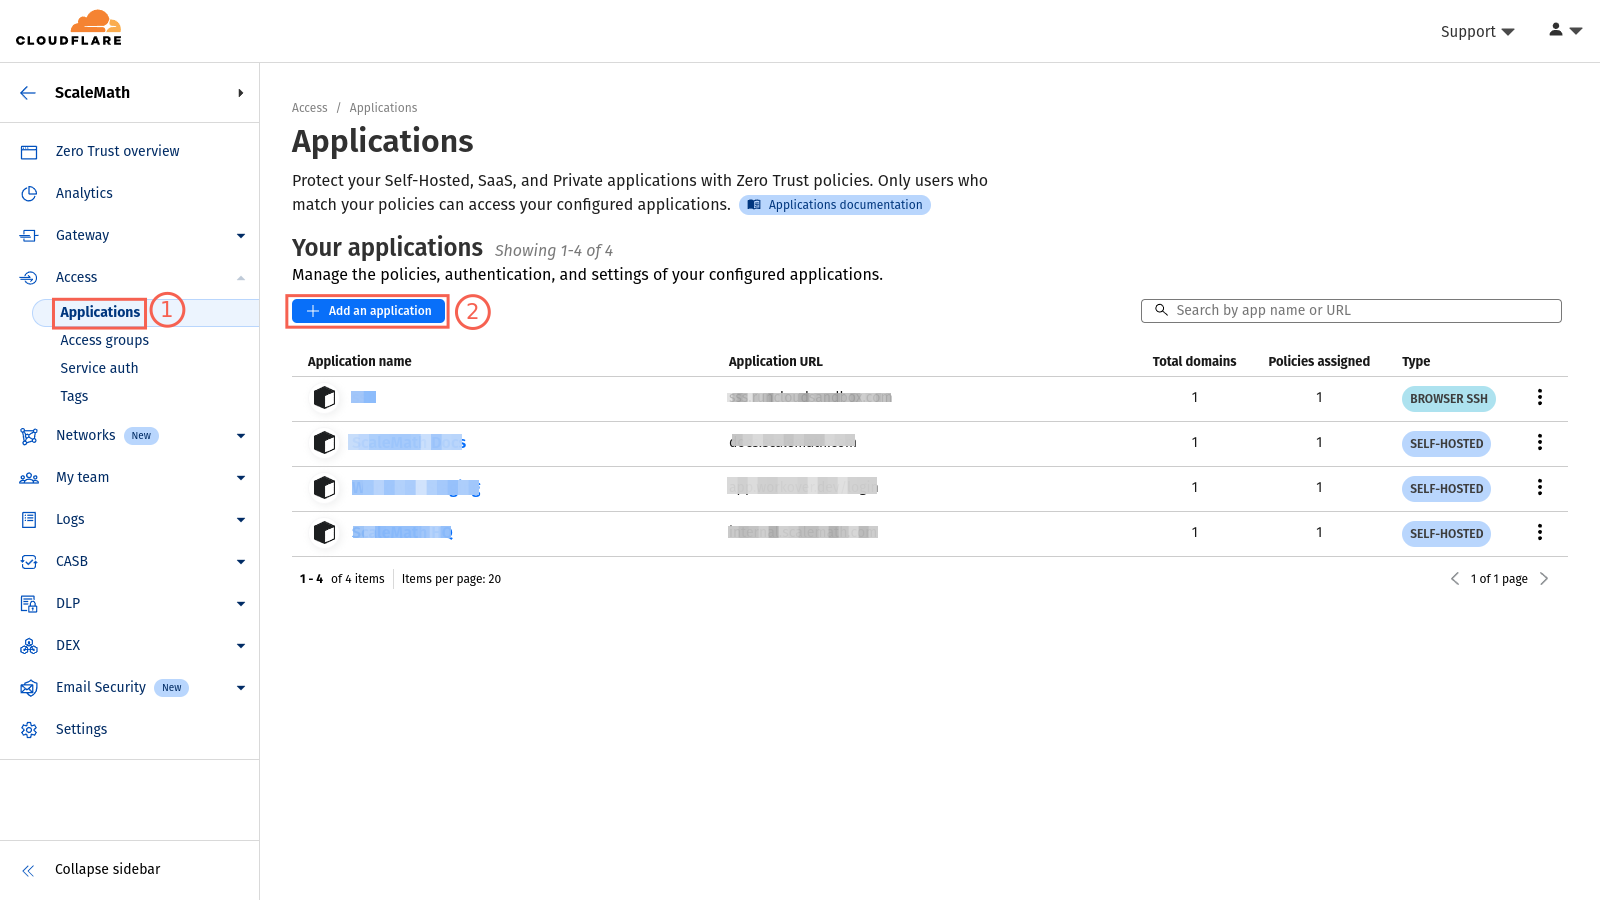Click the Add an application button
This screenshot has width=1600, height=900.
click(x=368, y=311)
